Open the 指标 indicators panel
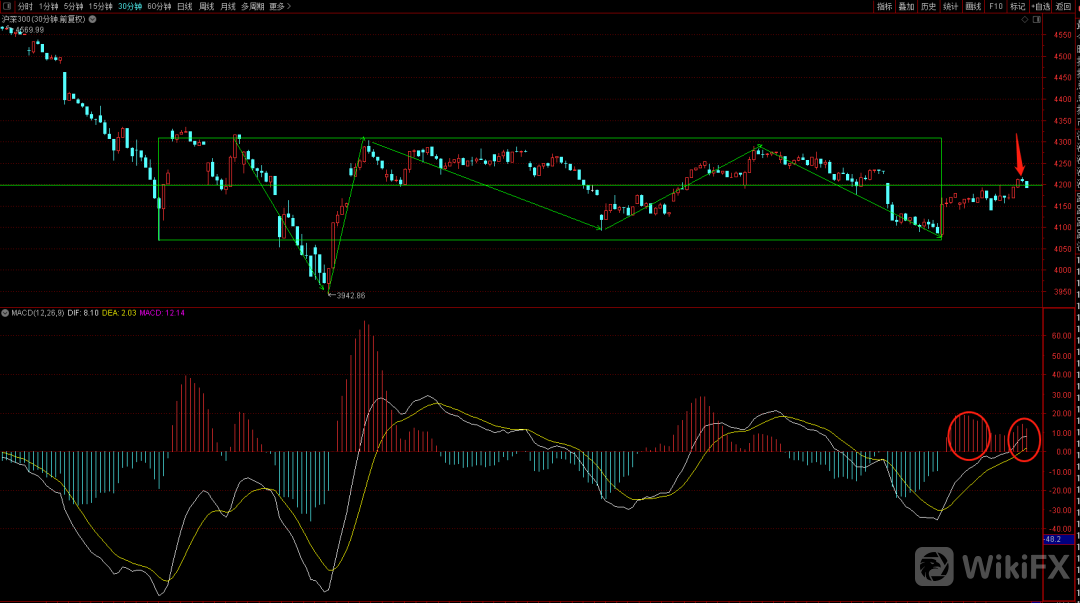This screenshot has height=603, width=1080. pyautogui.click(x=884, y=6)
